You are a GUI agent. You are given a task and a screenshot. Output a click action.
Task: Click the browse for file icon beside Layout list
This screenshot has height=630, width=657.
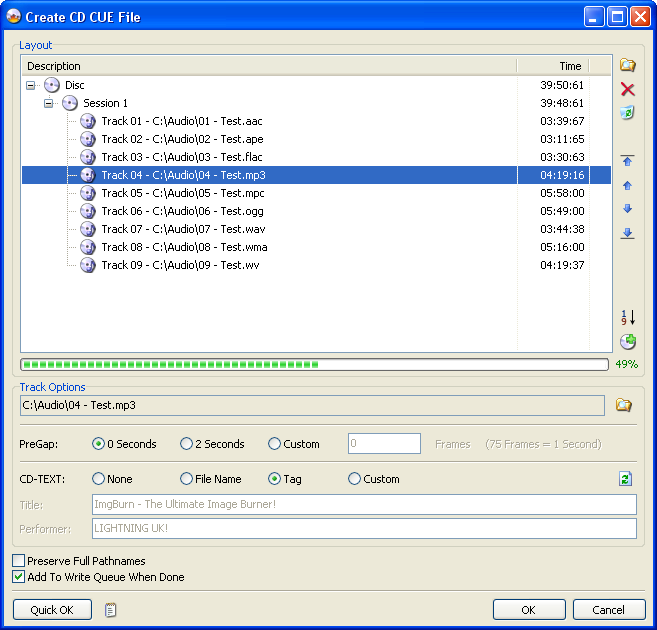627,65
